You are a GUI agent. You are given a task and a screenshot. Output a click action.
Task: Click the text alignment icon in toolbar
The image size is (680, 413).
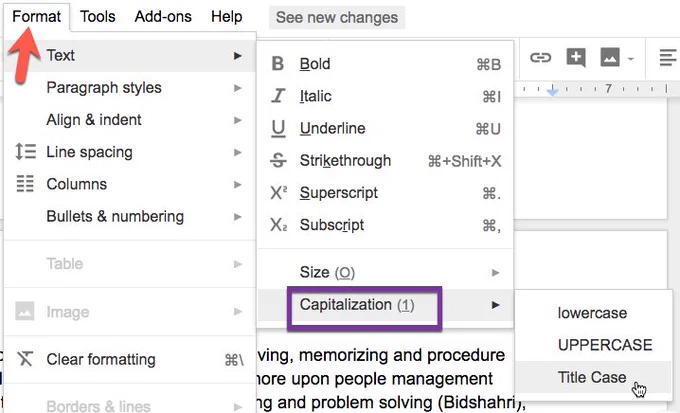tap(667, 57)
